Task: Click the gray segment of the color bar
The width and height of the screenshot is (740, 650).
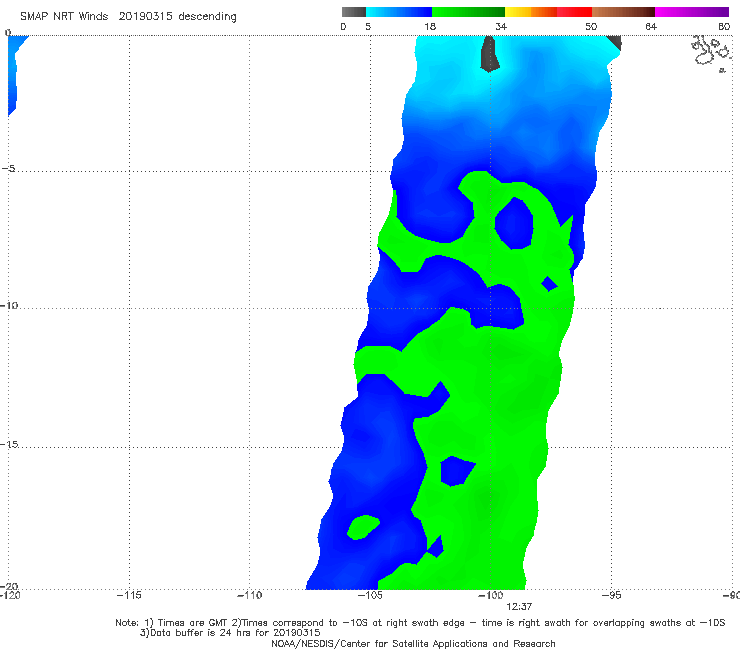Action: pyautogui.click(x=354, y=12)
